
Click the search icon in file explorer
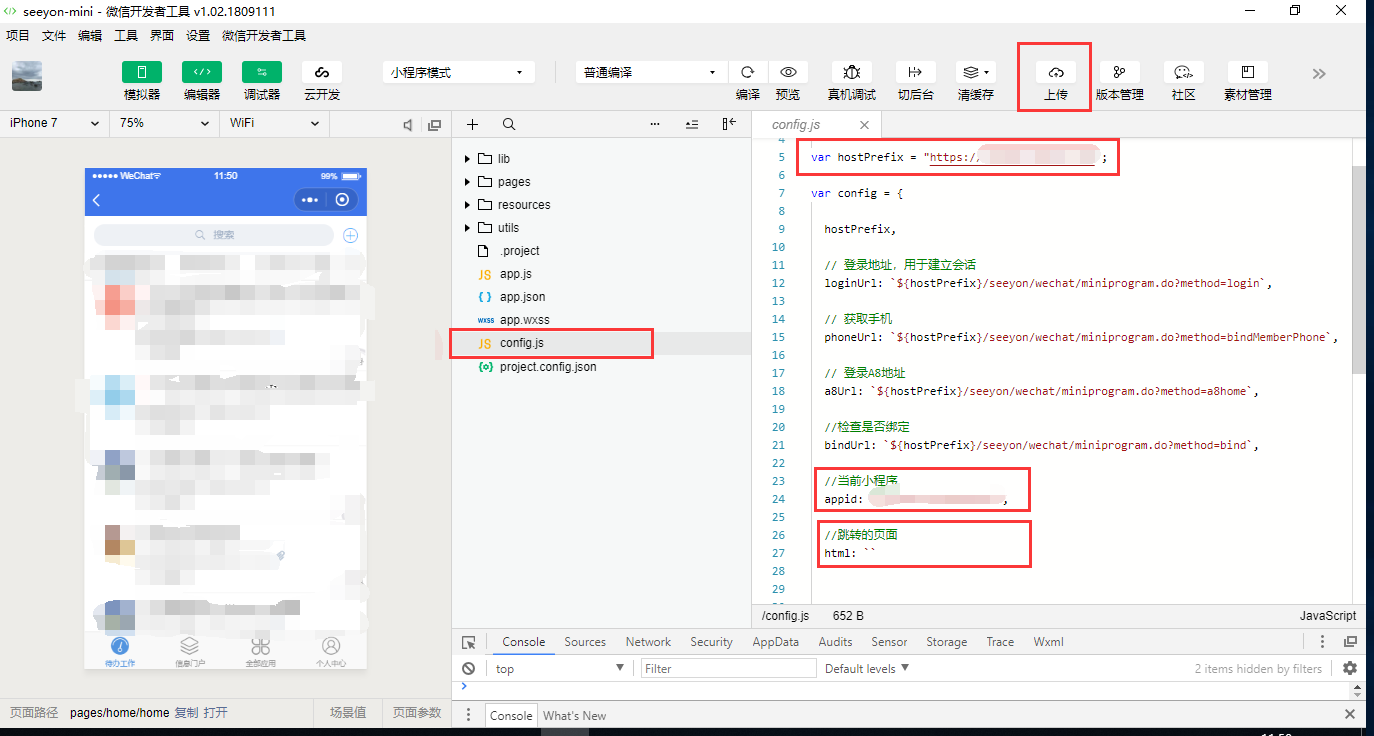509,125
